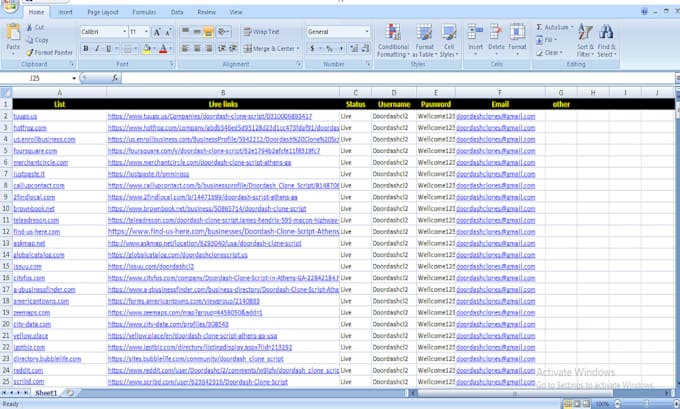
Task: Align text to the top
Action: click(x=185, y=31)
